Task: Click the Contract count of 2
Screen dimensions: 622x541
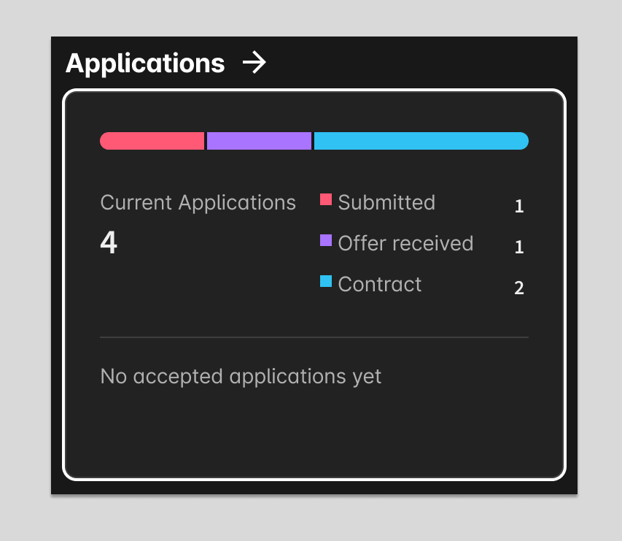Action: point(519,288)
